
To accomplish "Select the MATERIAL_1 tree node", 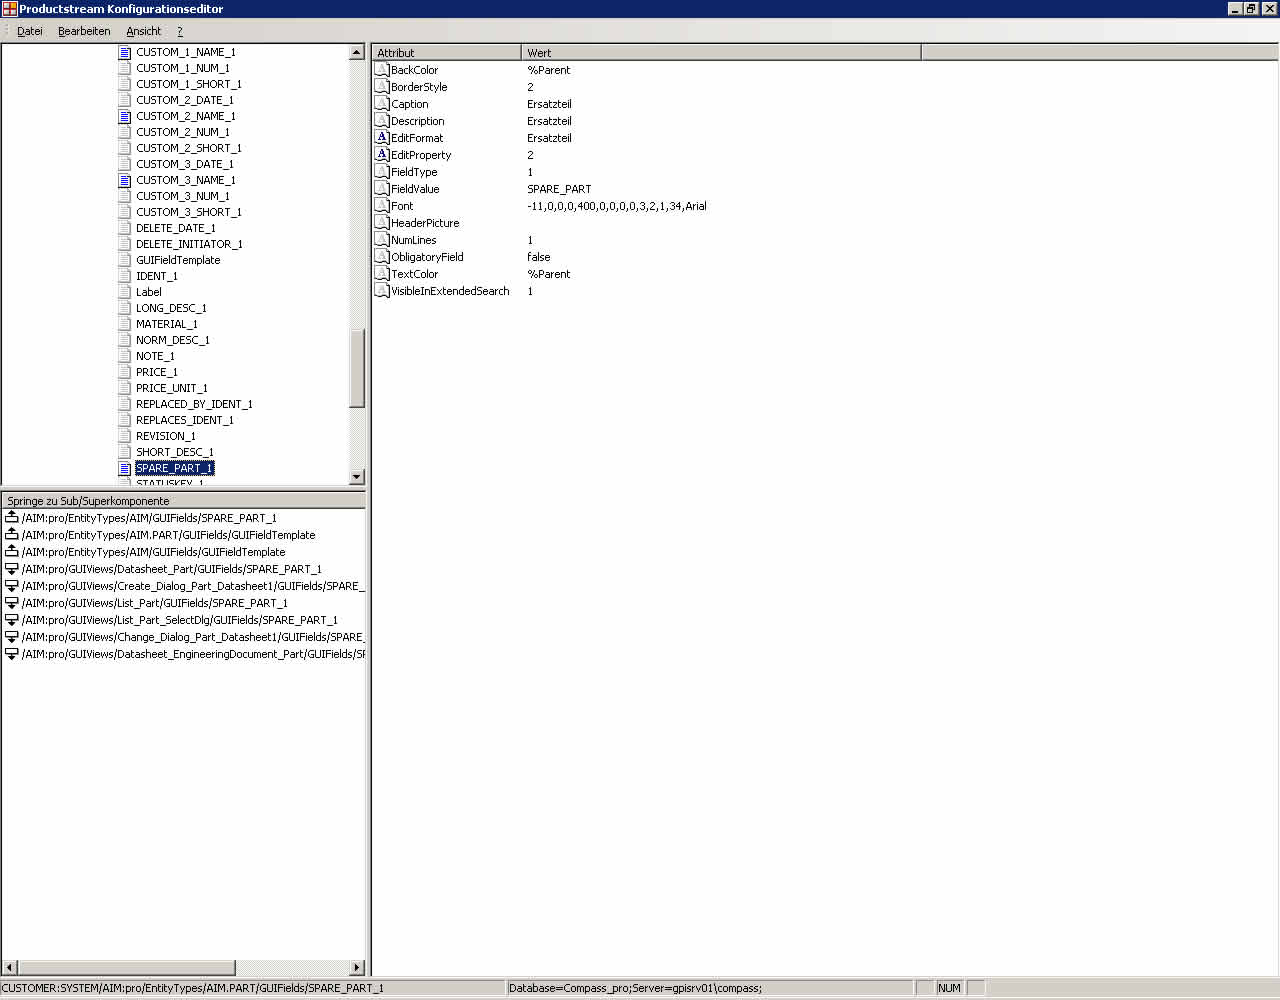I will (167, 324).
